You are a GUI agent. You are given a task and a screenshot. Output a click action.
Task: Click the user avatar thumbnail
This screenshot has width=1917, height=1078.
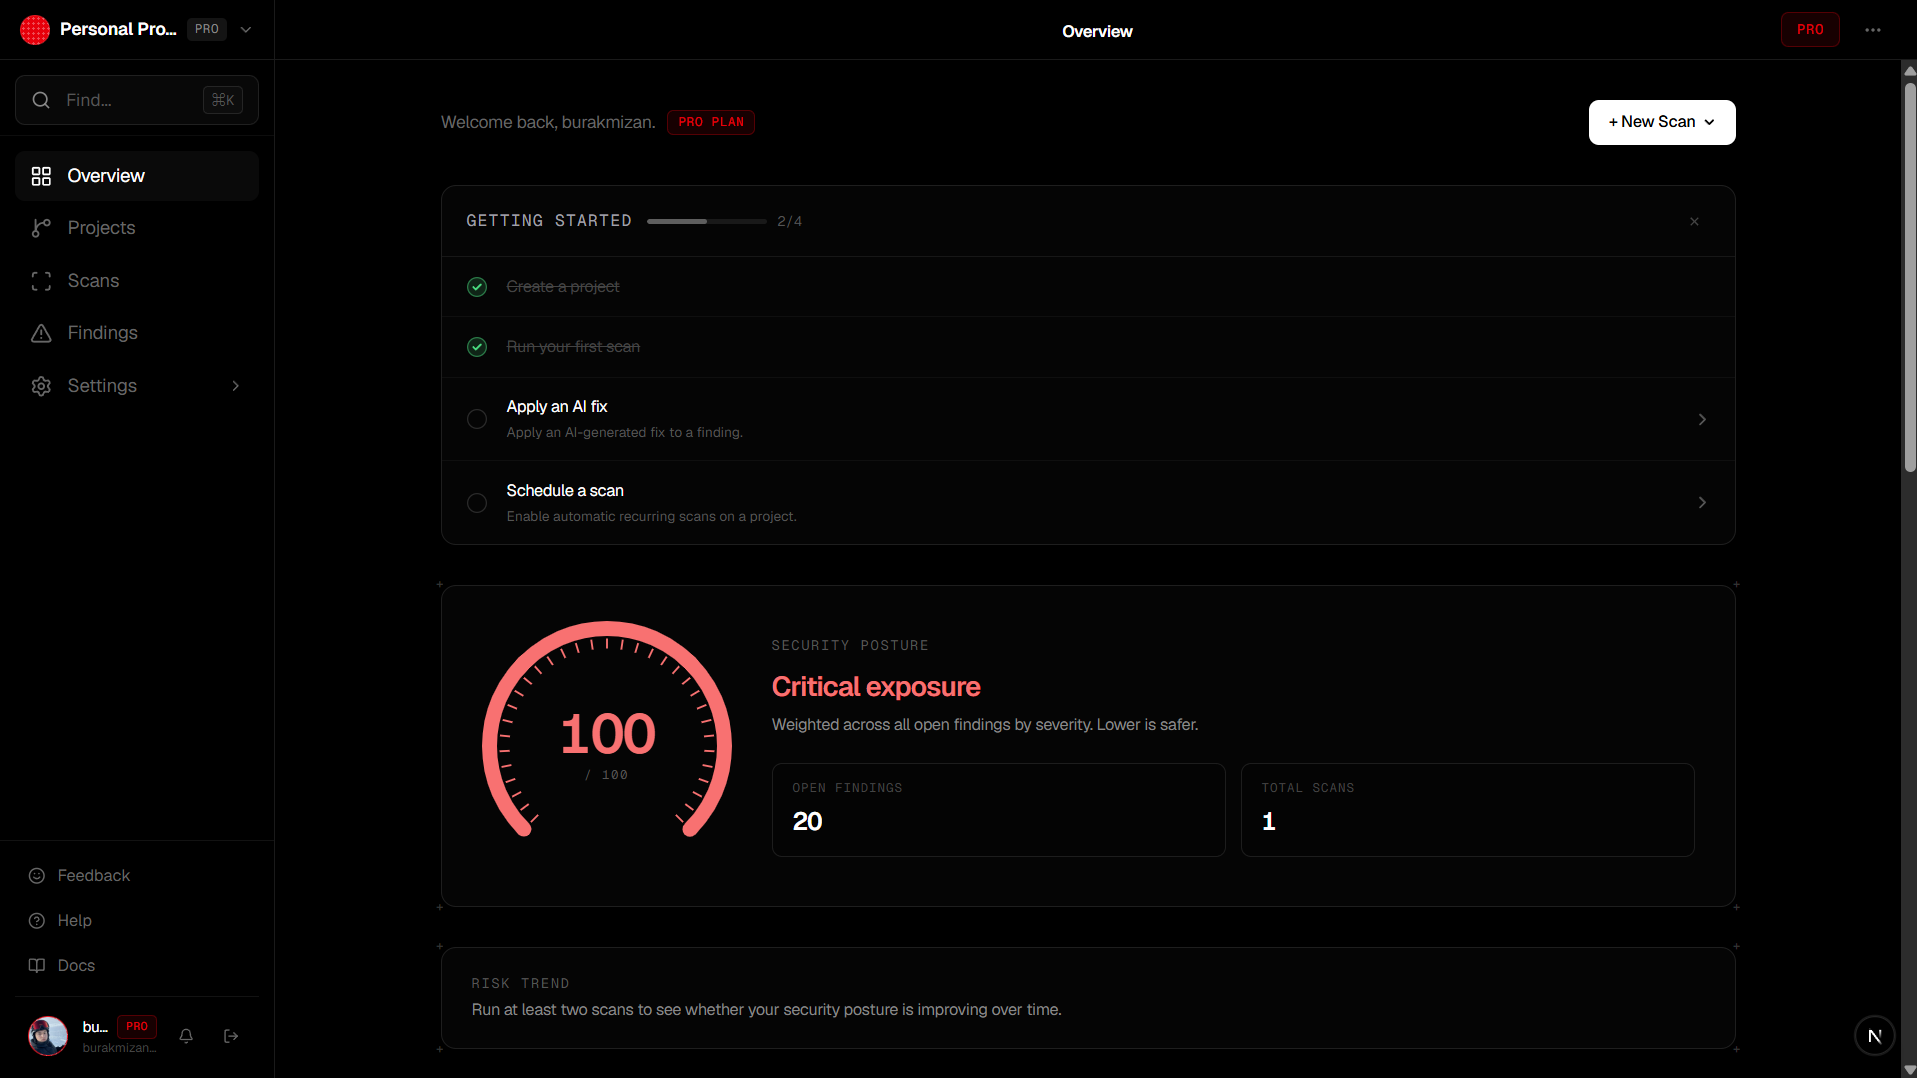coord(48,1036)
